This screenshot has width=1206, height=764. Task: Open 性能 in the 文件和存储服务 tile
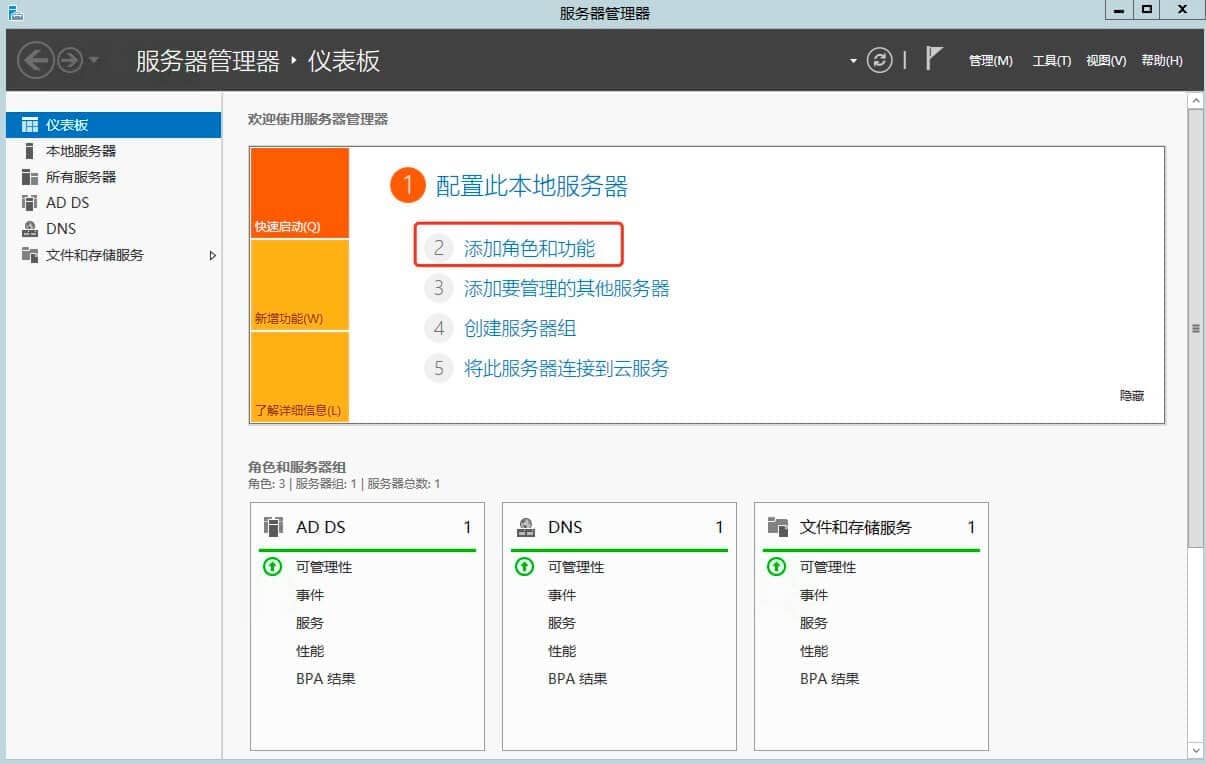[814, 651]
